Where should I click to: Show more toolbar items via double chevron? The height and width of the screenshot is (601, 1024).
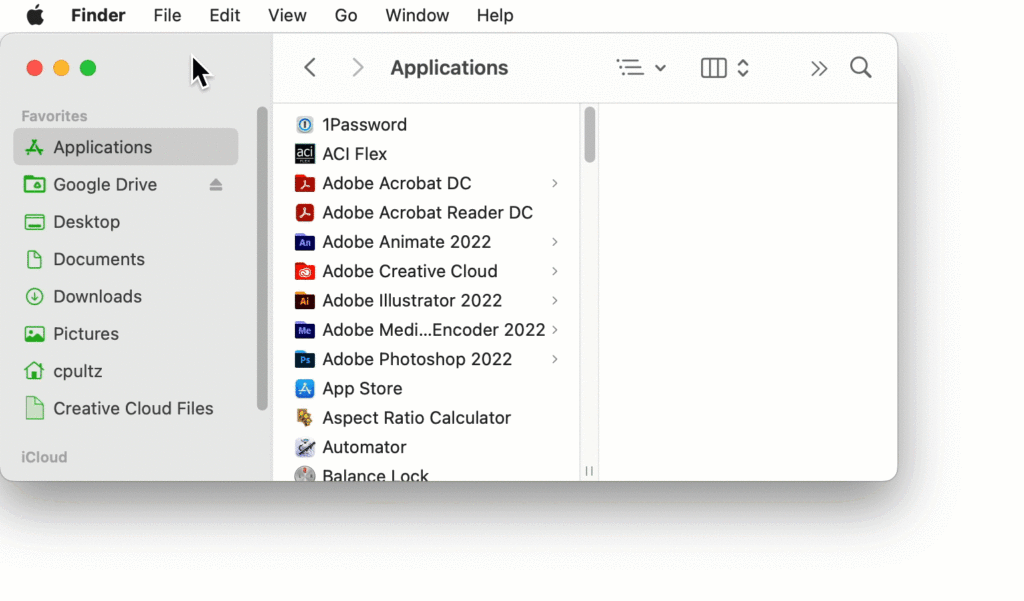point(819,68)
